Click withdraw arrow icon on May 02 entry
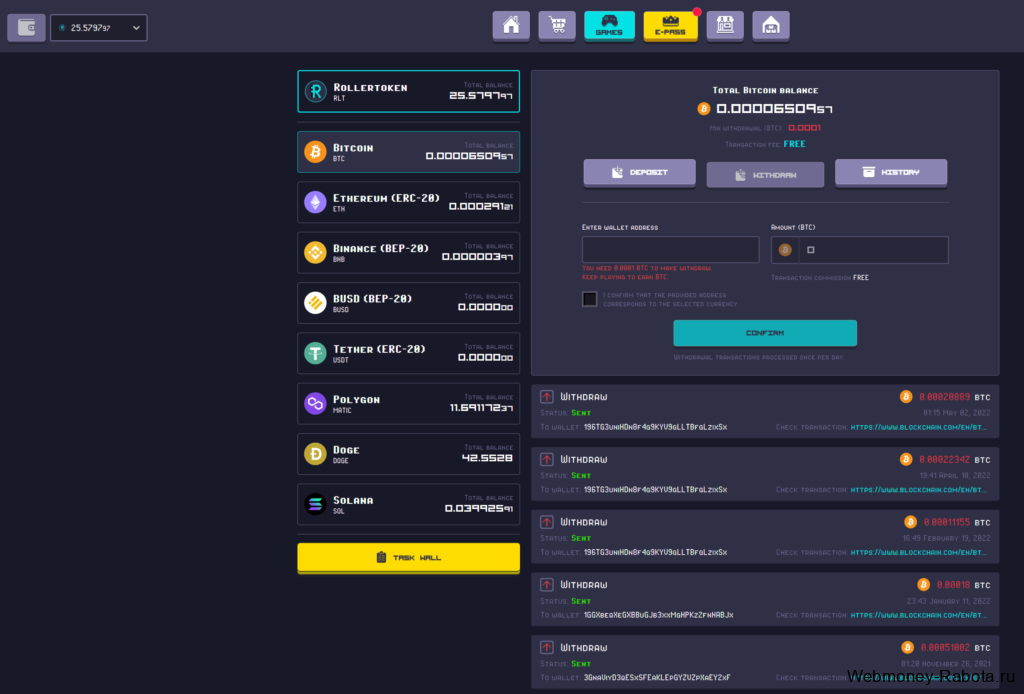 point(547,396)
